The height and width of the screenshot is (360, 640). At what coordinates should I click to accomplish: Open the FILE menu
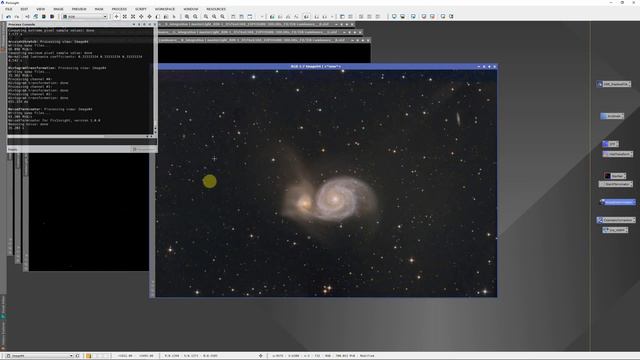click(8, 9)
